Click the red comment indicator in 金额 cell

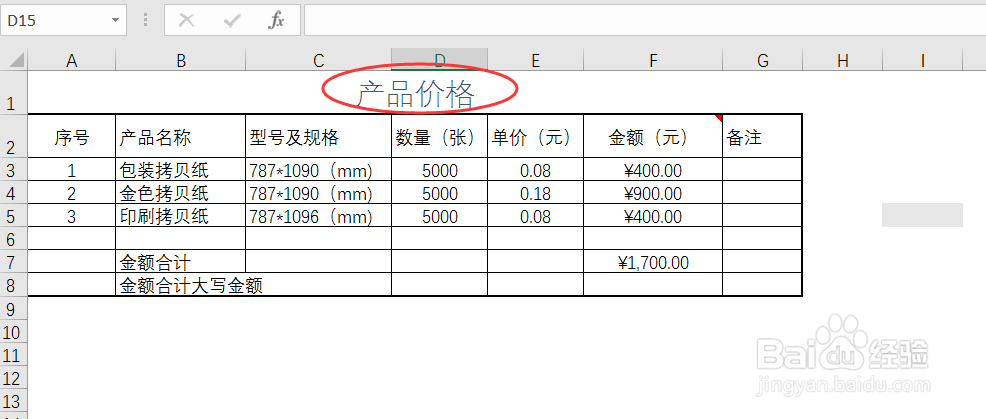[719, 118]
